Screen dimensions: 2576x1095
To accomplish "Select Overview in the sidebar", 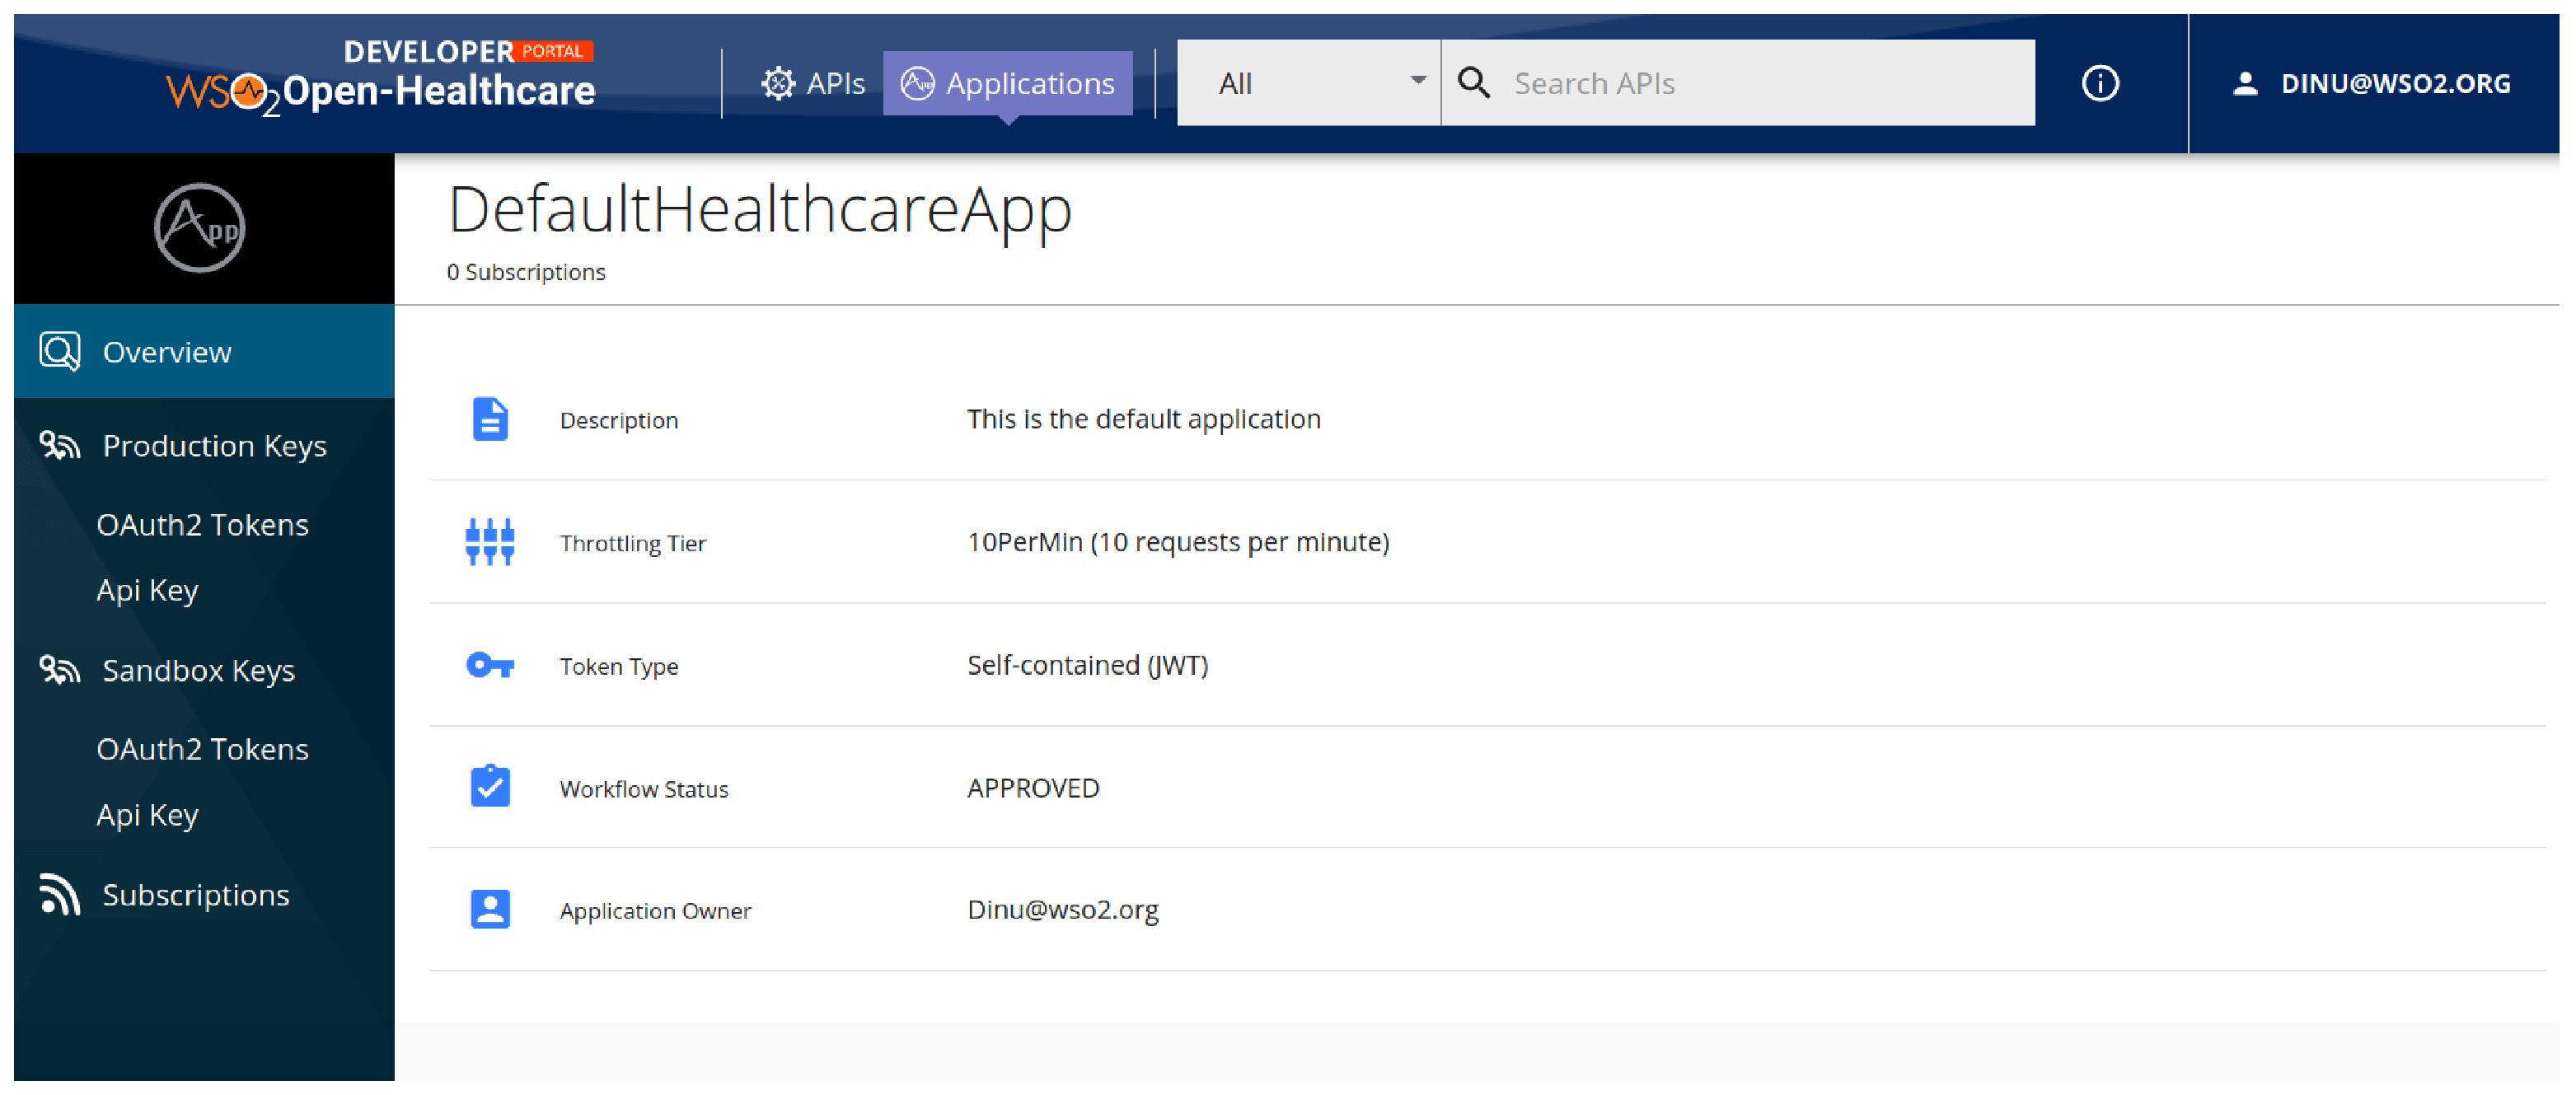I will pyautogui.click(x=204, y=351).
